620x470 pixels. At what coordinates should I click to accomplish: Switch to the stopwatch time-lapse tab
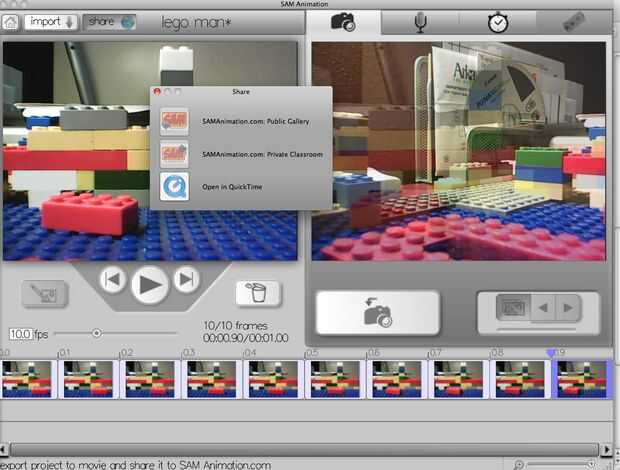point(498,22)
